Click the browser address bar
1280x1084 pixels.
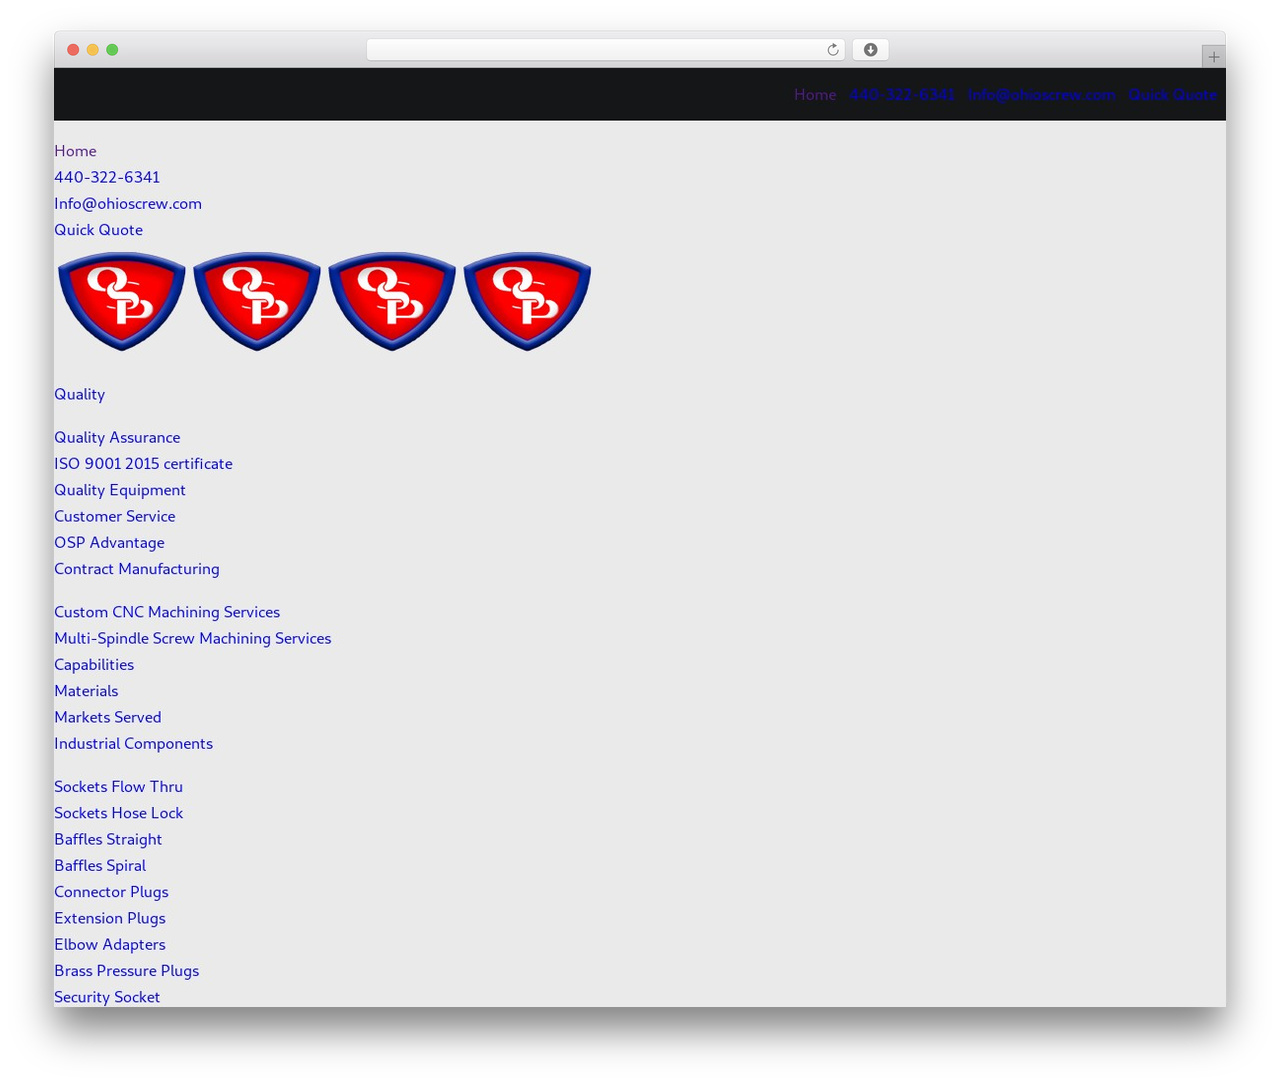coord(605,50)
